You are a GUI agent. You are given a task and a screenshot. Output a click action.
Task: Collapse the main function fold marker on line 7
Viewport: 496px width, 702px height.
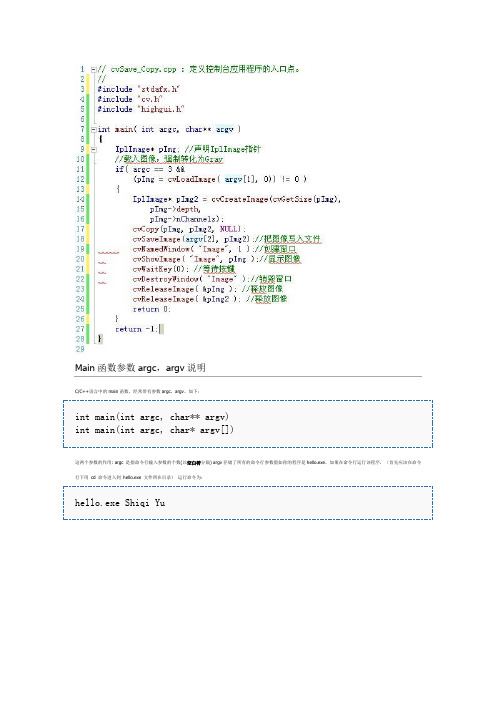[94, 129]
